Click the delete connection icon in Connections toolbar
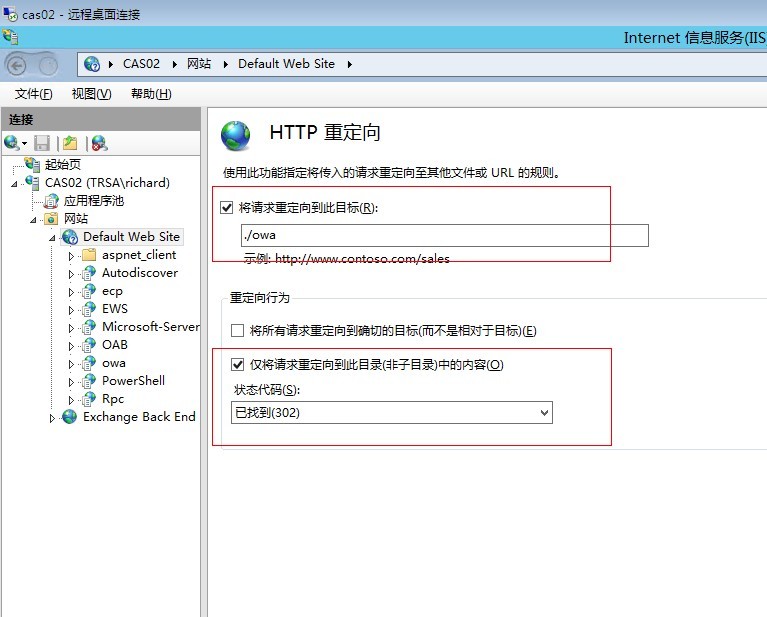This screenshot has height=617, width=767. coord(99,143)
